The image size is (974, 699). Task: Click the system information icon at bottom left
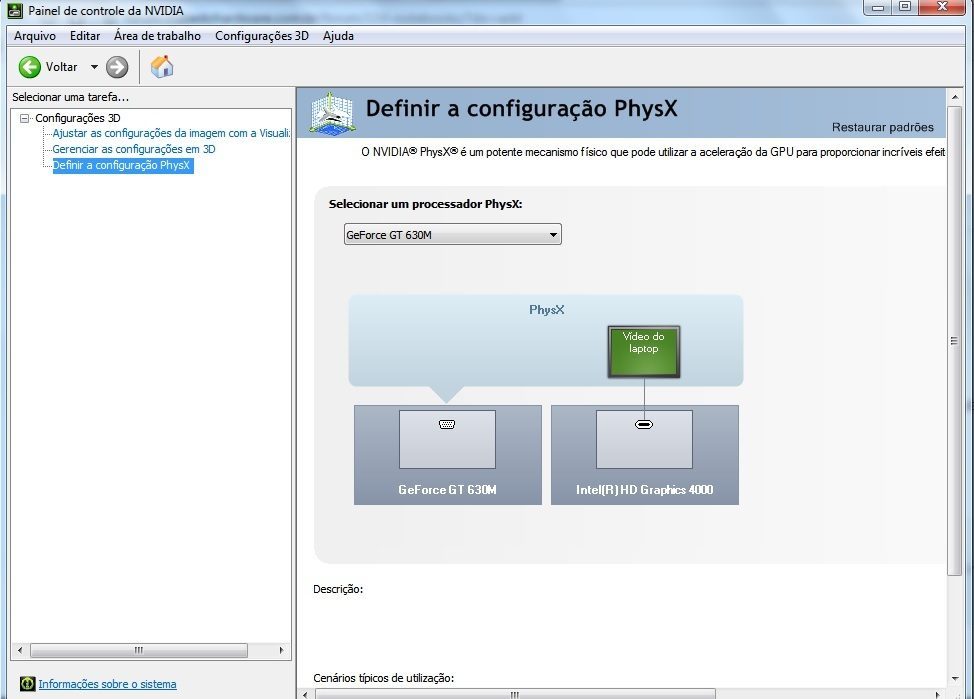[27, 684]
